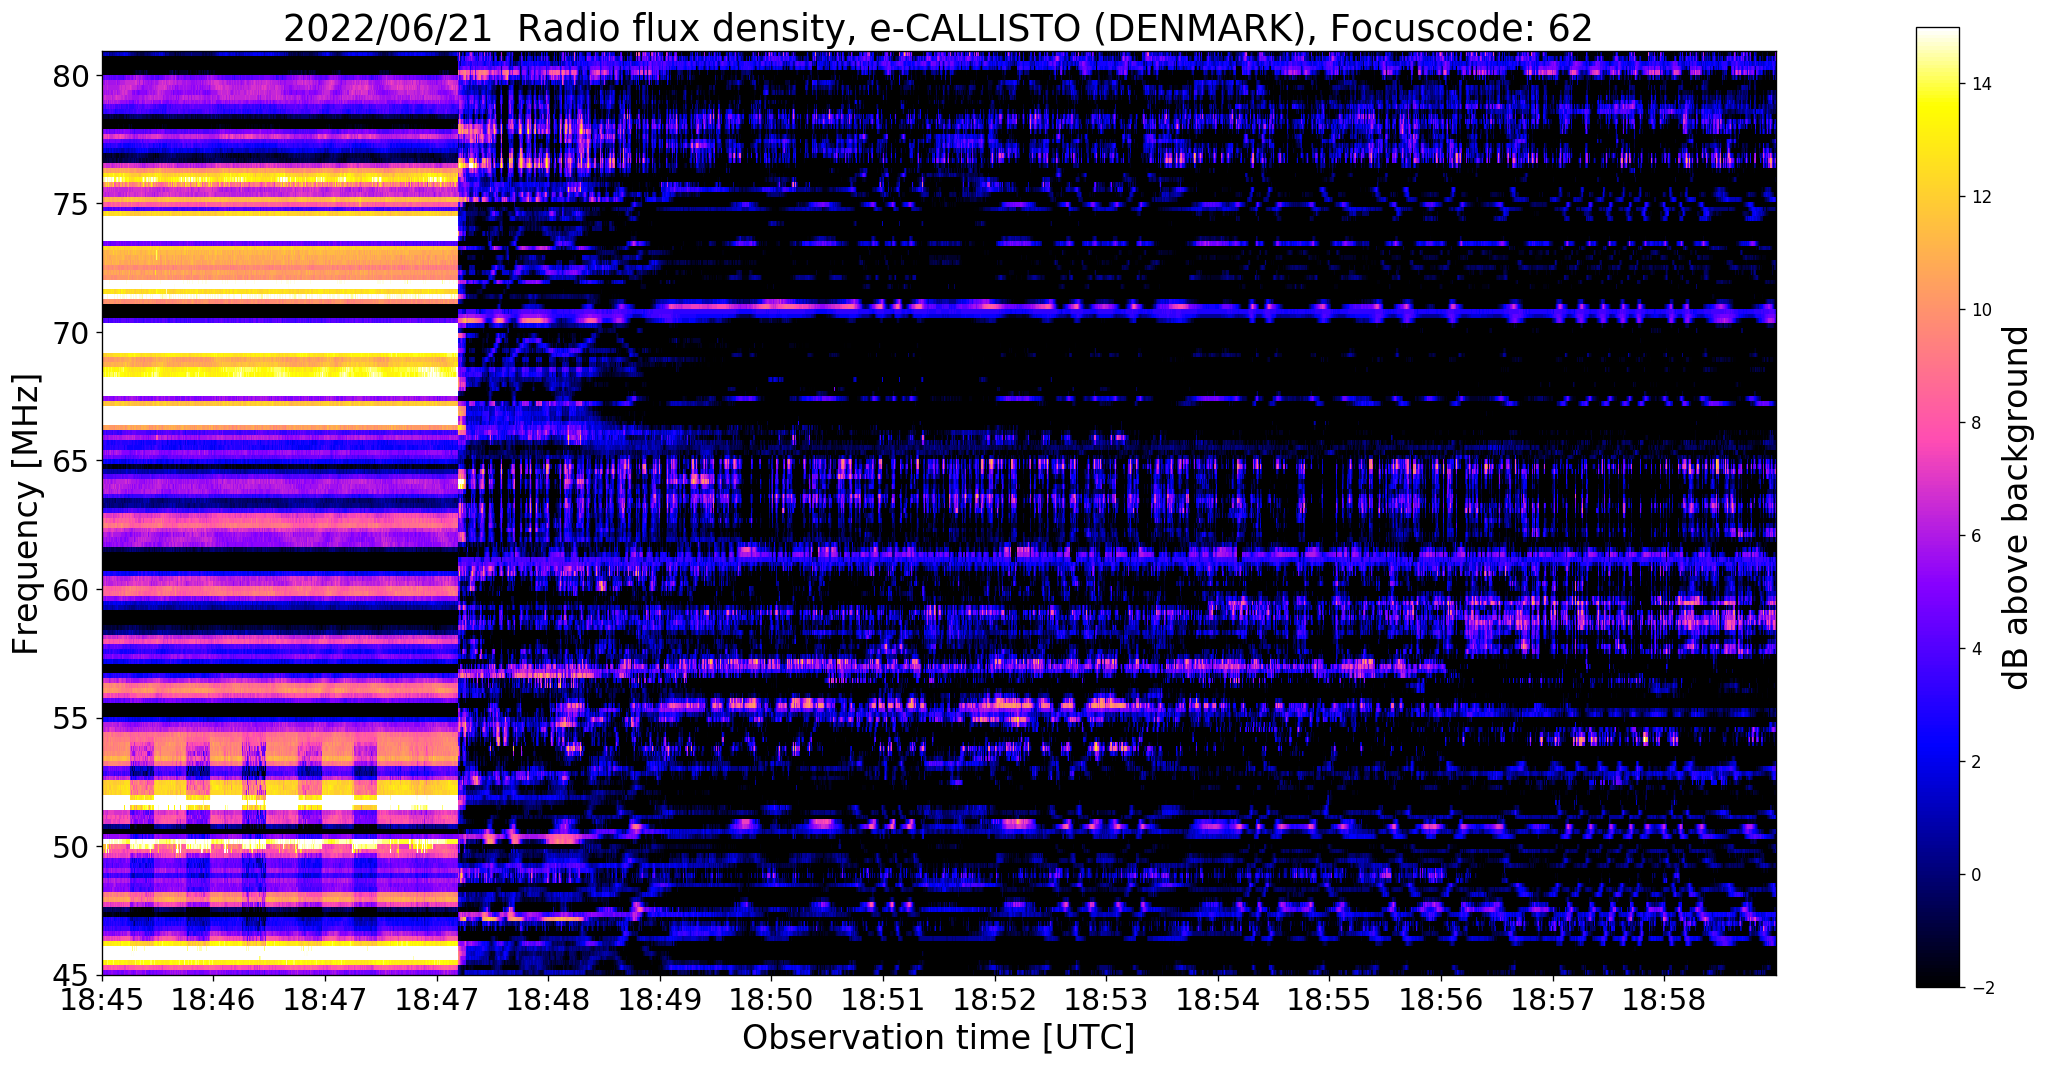Click the colorbar tick label 8
The width and height of the screenshot is (2047, 1067).
[x=1975, y=423]
